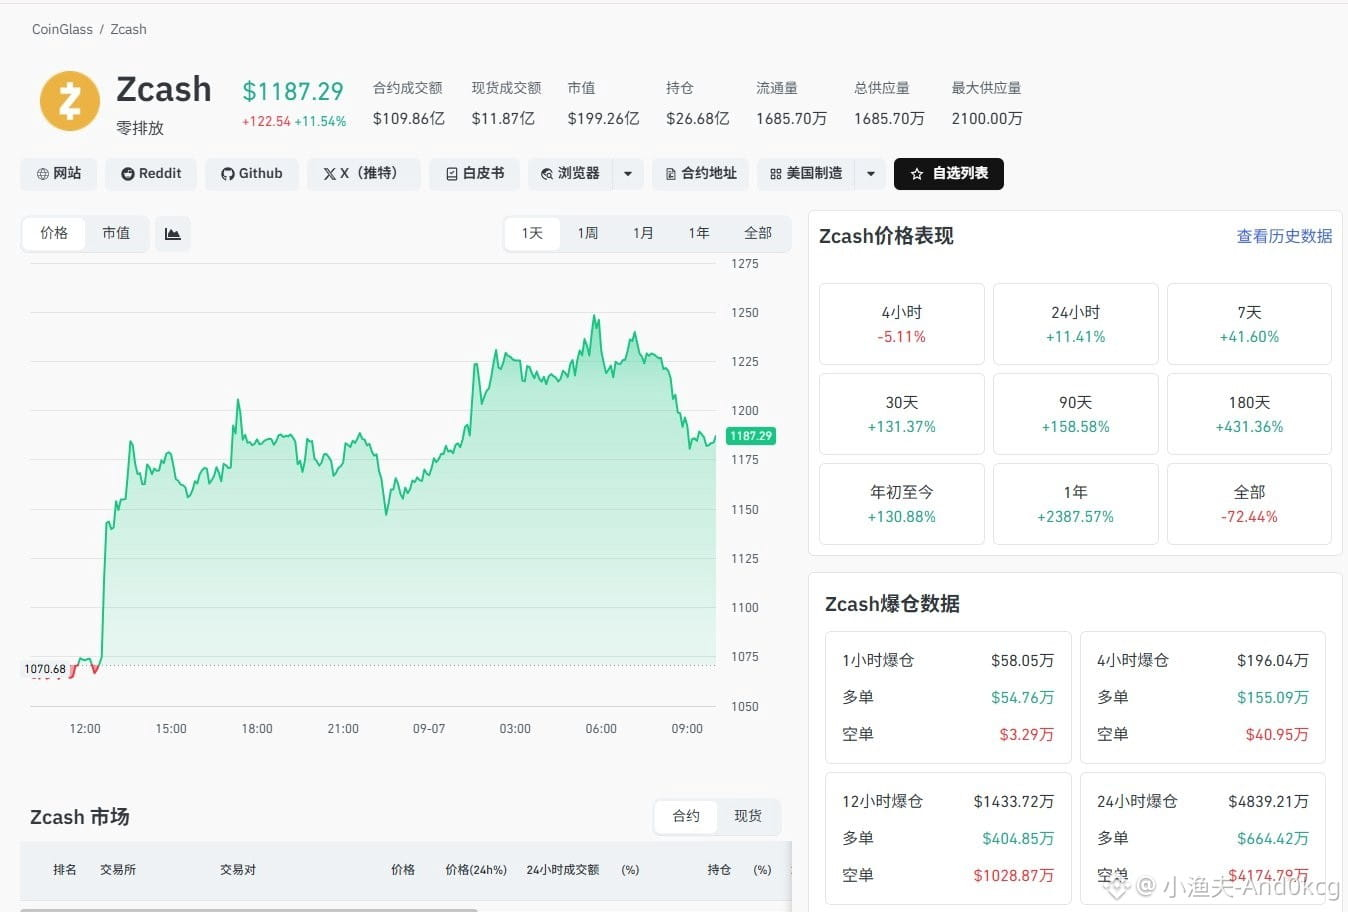This screenshot has height=912, width=1348.
Task: Open the 网站 website globe button
Action: [59, 174]
